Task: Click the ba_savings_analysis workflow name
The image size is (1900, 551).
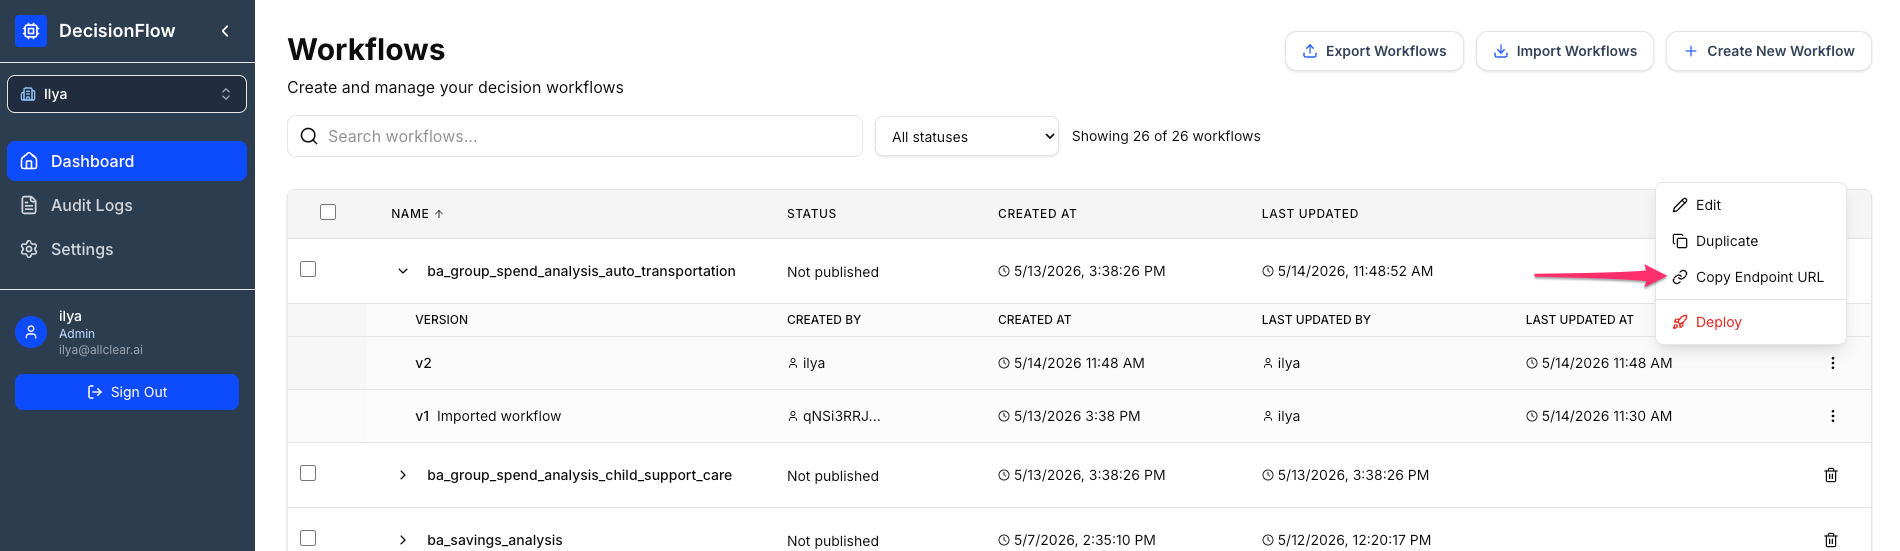Action: point(495,540)
